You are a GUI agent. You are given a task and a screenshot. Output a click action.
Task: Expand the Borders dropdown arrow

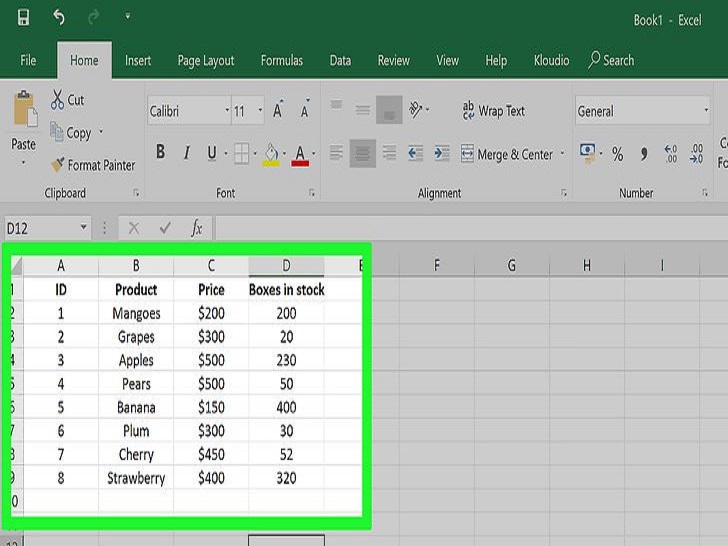[x=255, y=153]
